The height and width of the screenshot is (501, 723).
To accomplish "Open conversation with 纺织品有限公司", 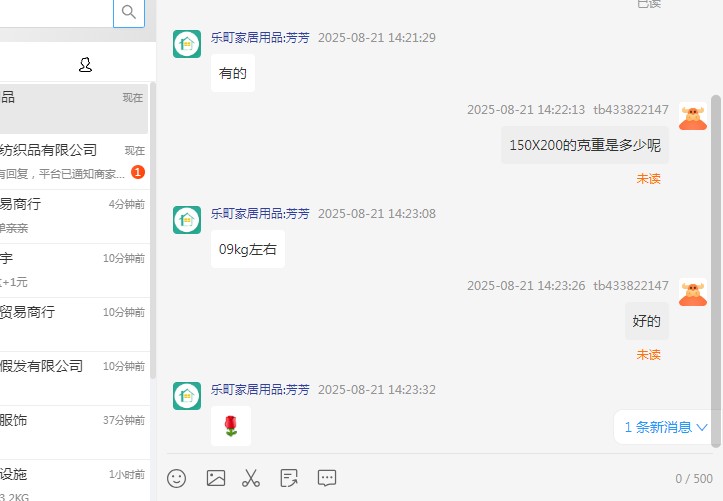I will coord(74,162).
